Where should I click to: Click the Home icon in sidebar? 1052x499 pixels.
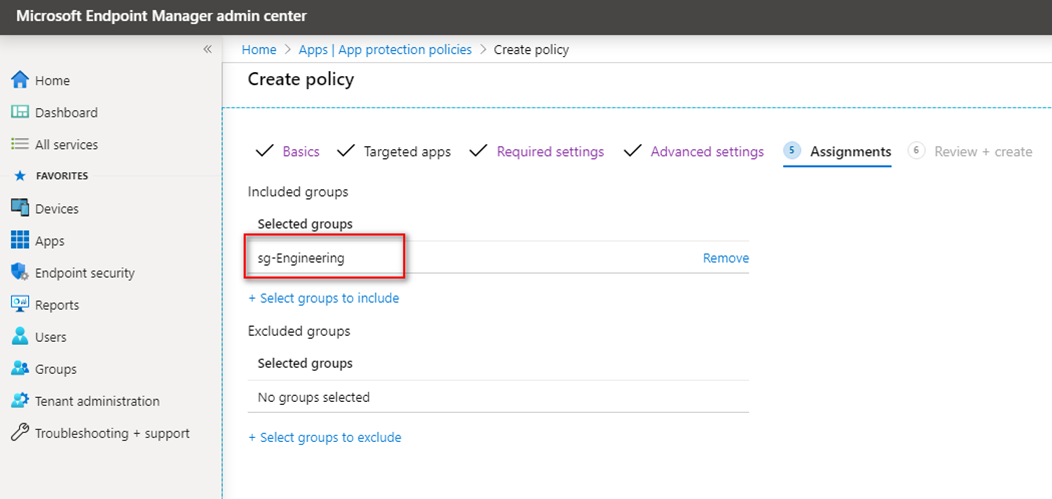pyautogui.click(x=20, y=80)
